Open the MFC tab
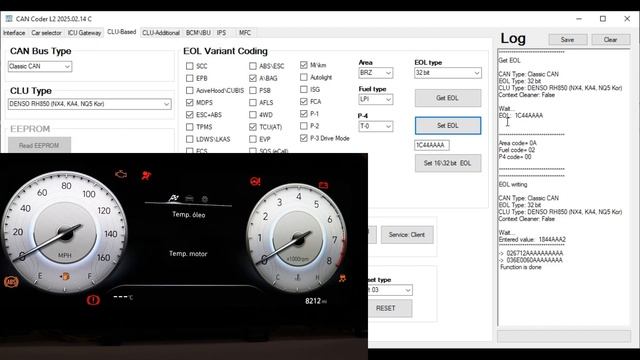640x360 pixels. (245, 33)
